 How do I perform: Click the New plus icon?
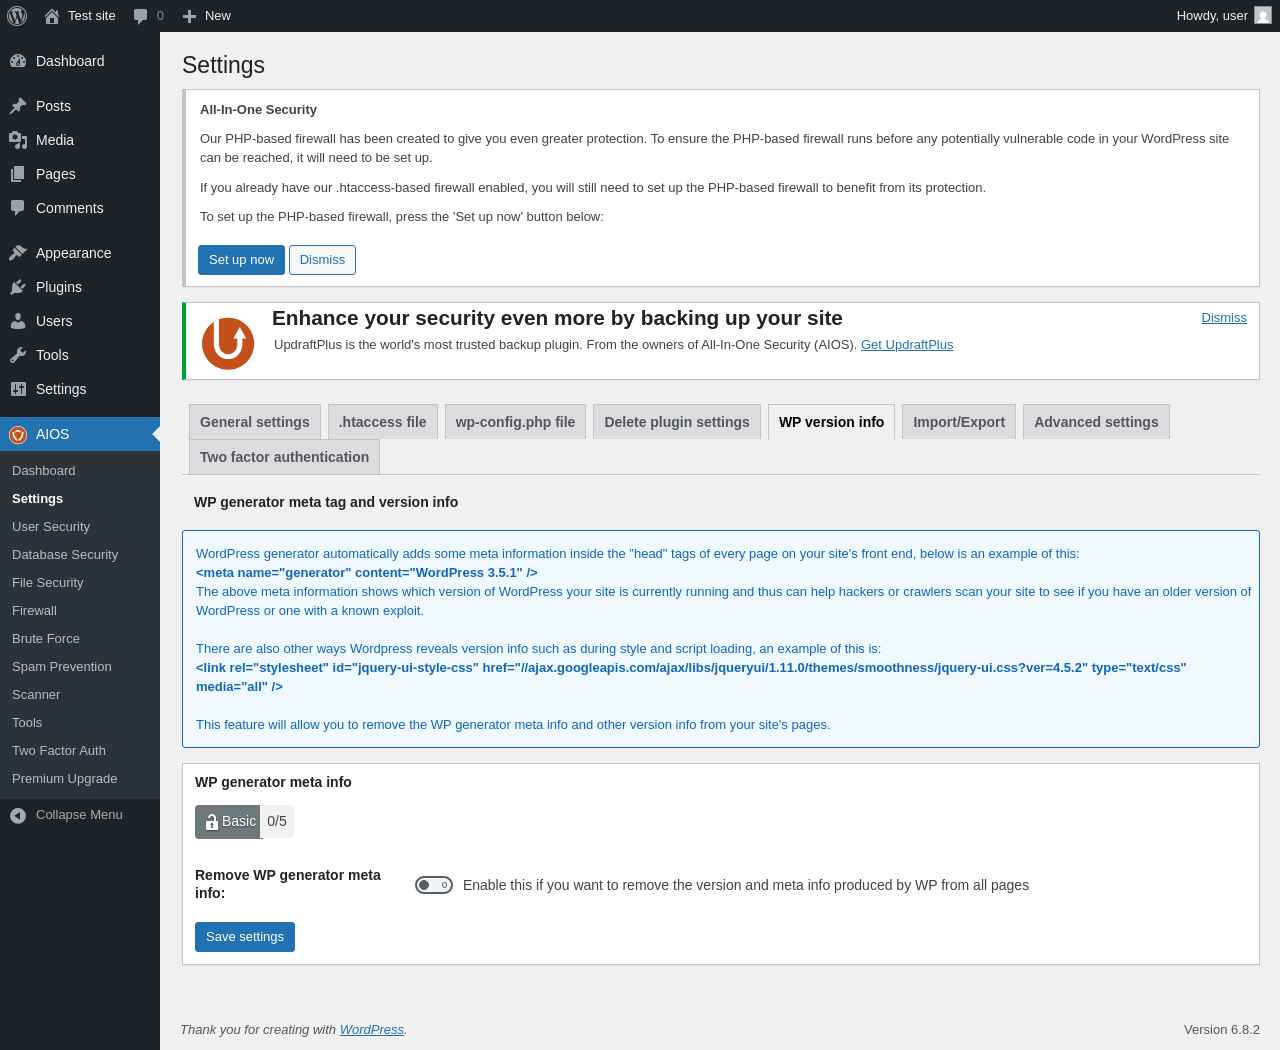click(x=189, y=16)
